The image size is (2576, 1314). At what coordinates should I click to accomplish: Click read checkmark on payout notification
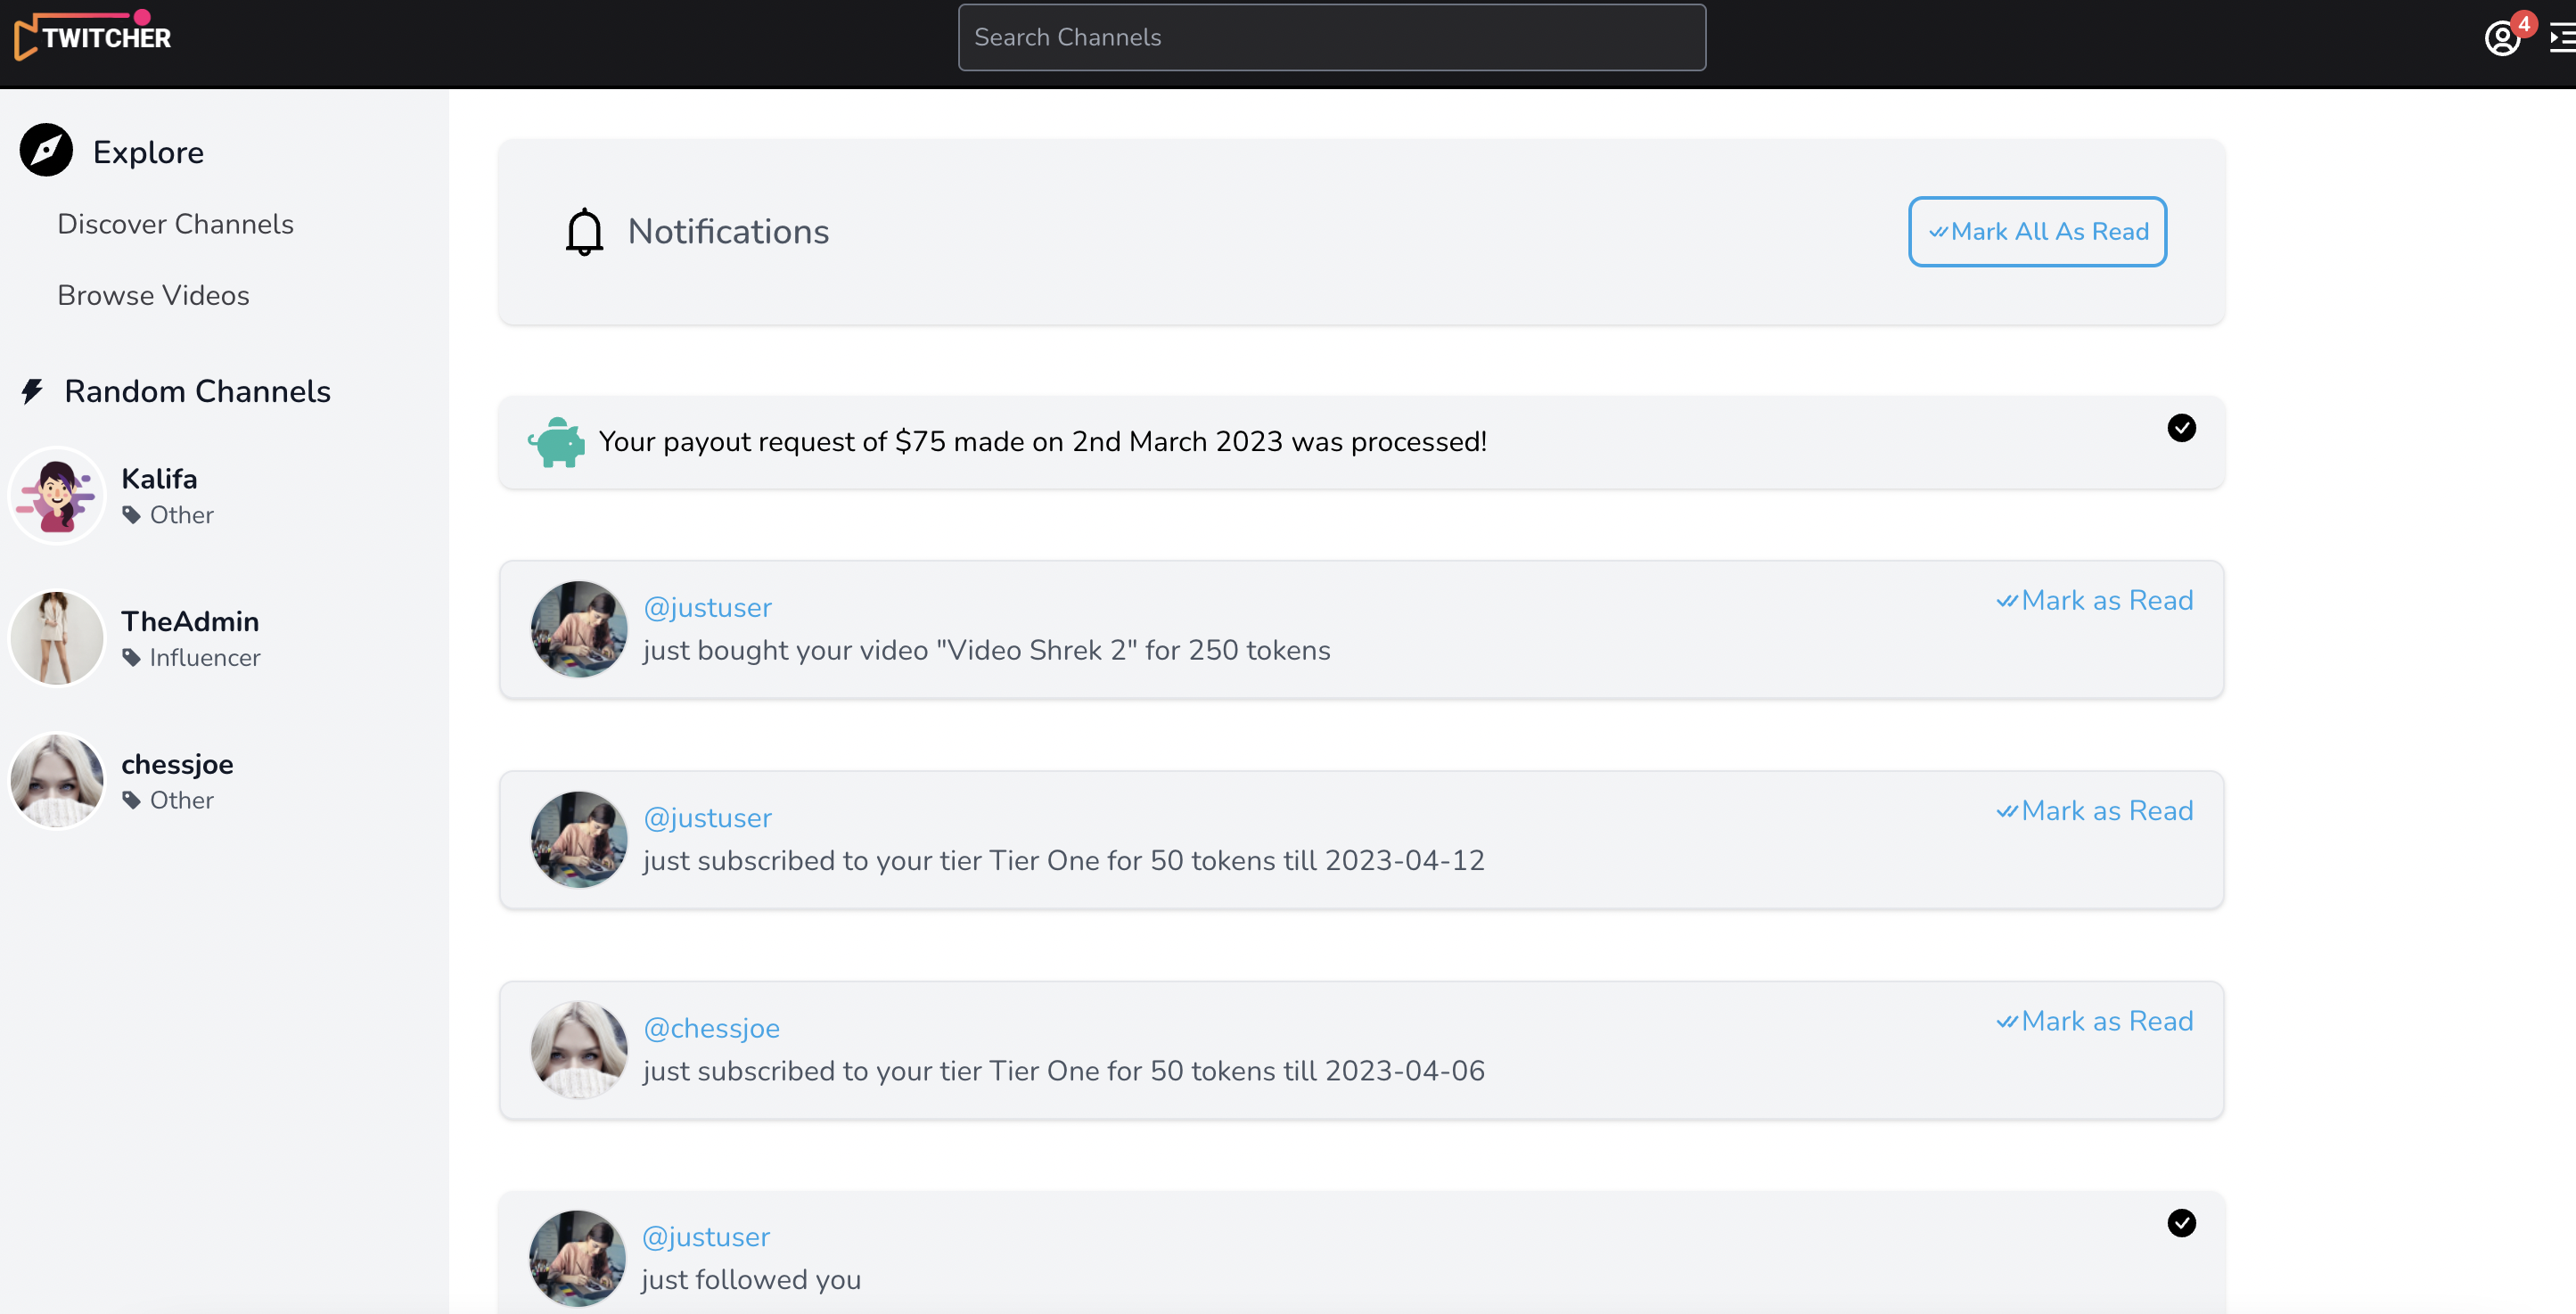click(2181, 428)
